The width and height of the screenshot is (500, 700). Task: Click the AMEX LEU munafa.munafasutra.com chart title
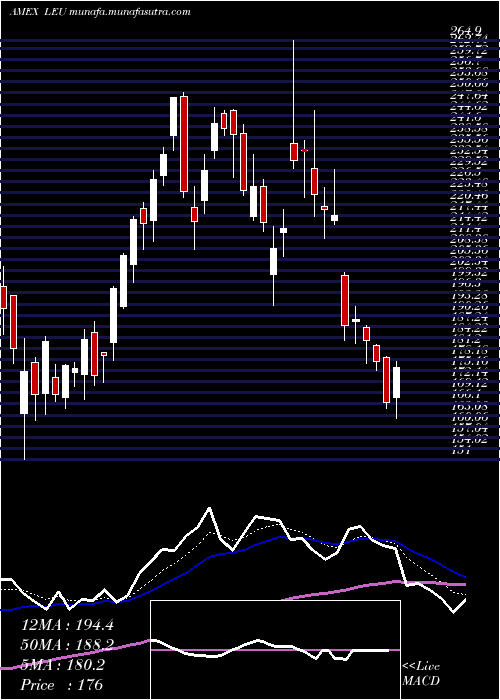point(100,12)
